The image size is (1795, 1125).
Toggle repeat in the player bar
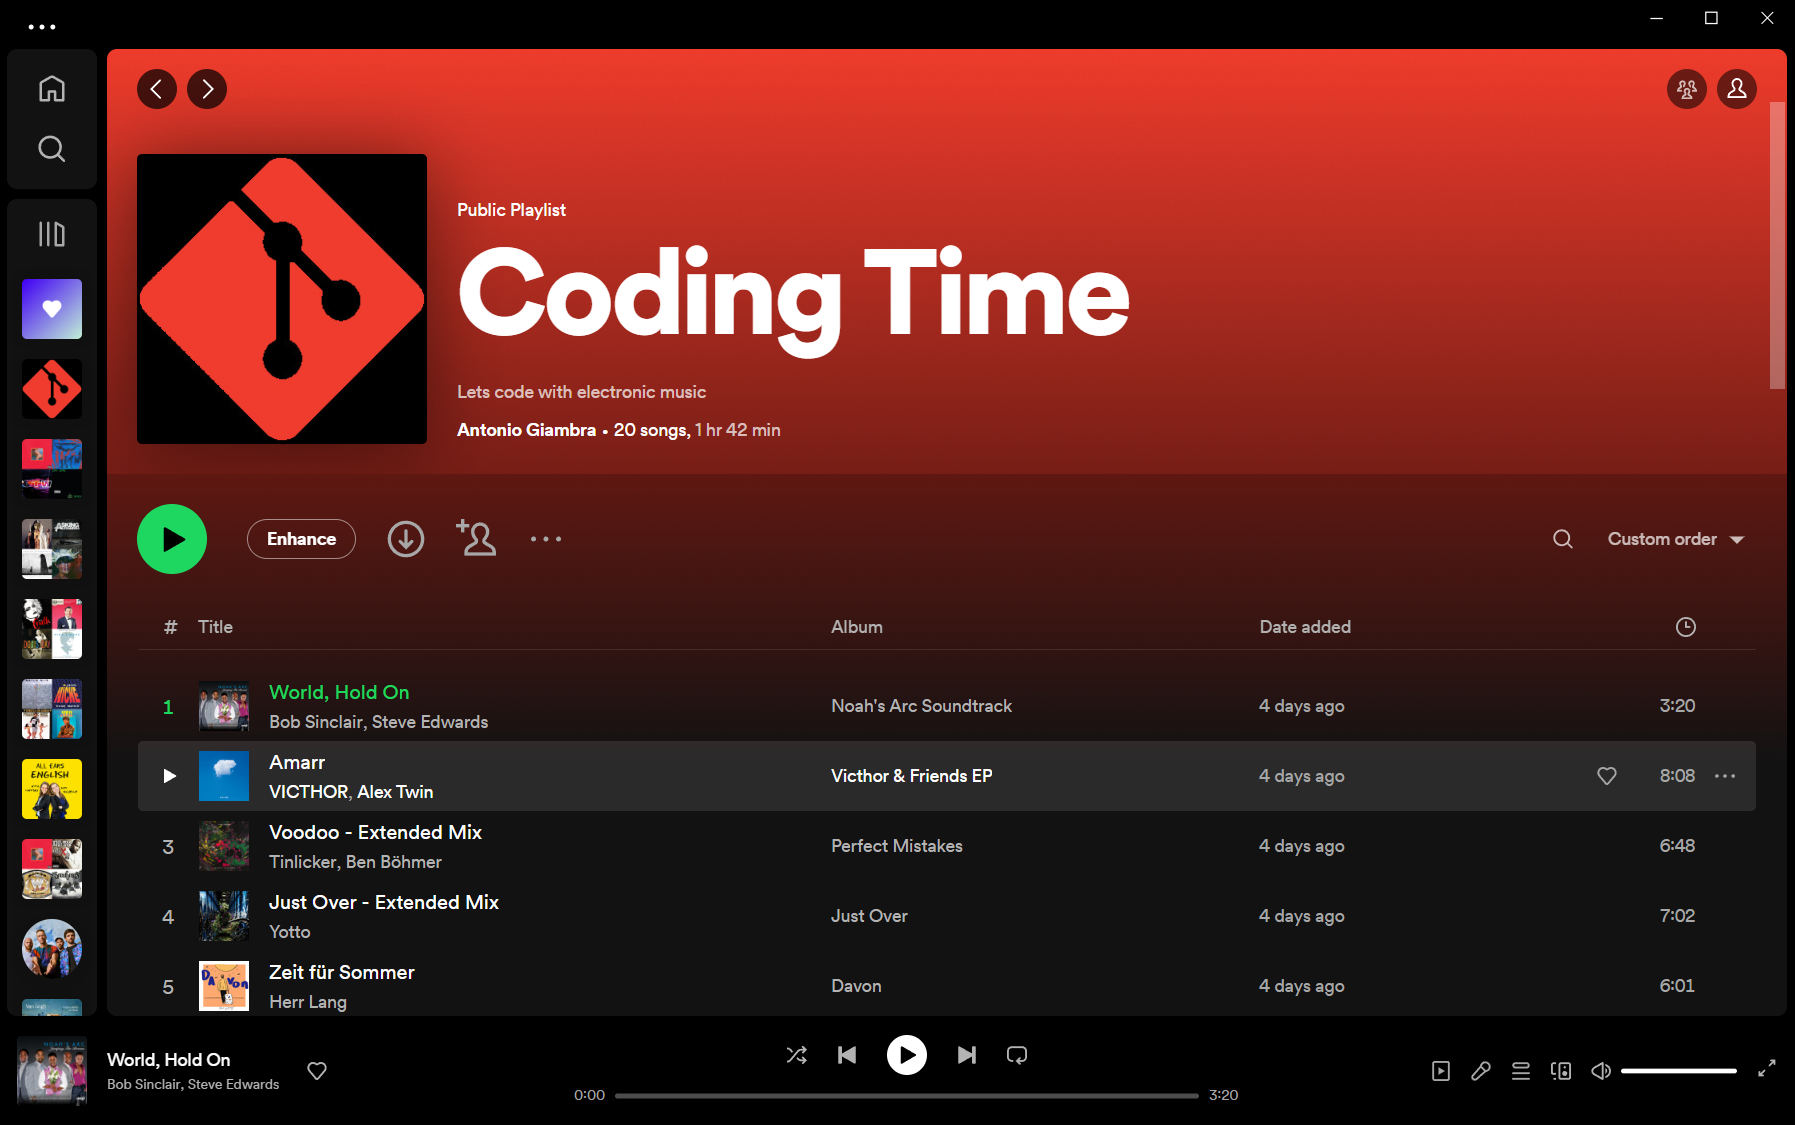coord(1017,1055)
